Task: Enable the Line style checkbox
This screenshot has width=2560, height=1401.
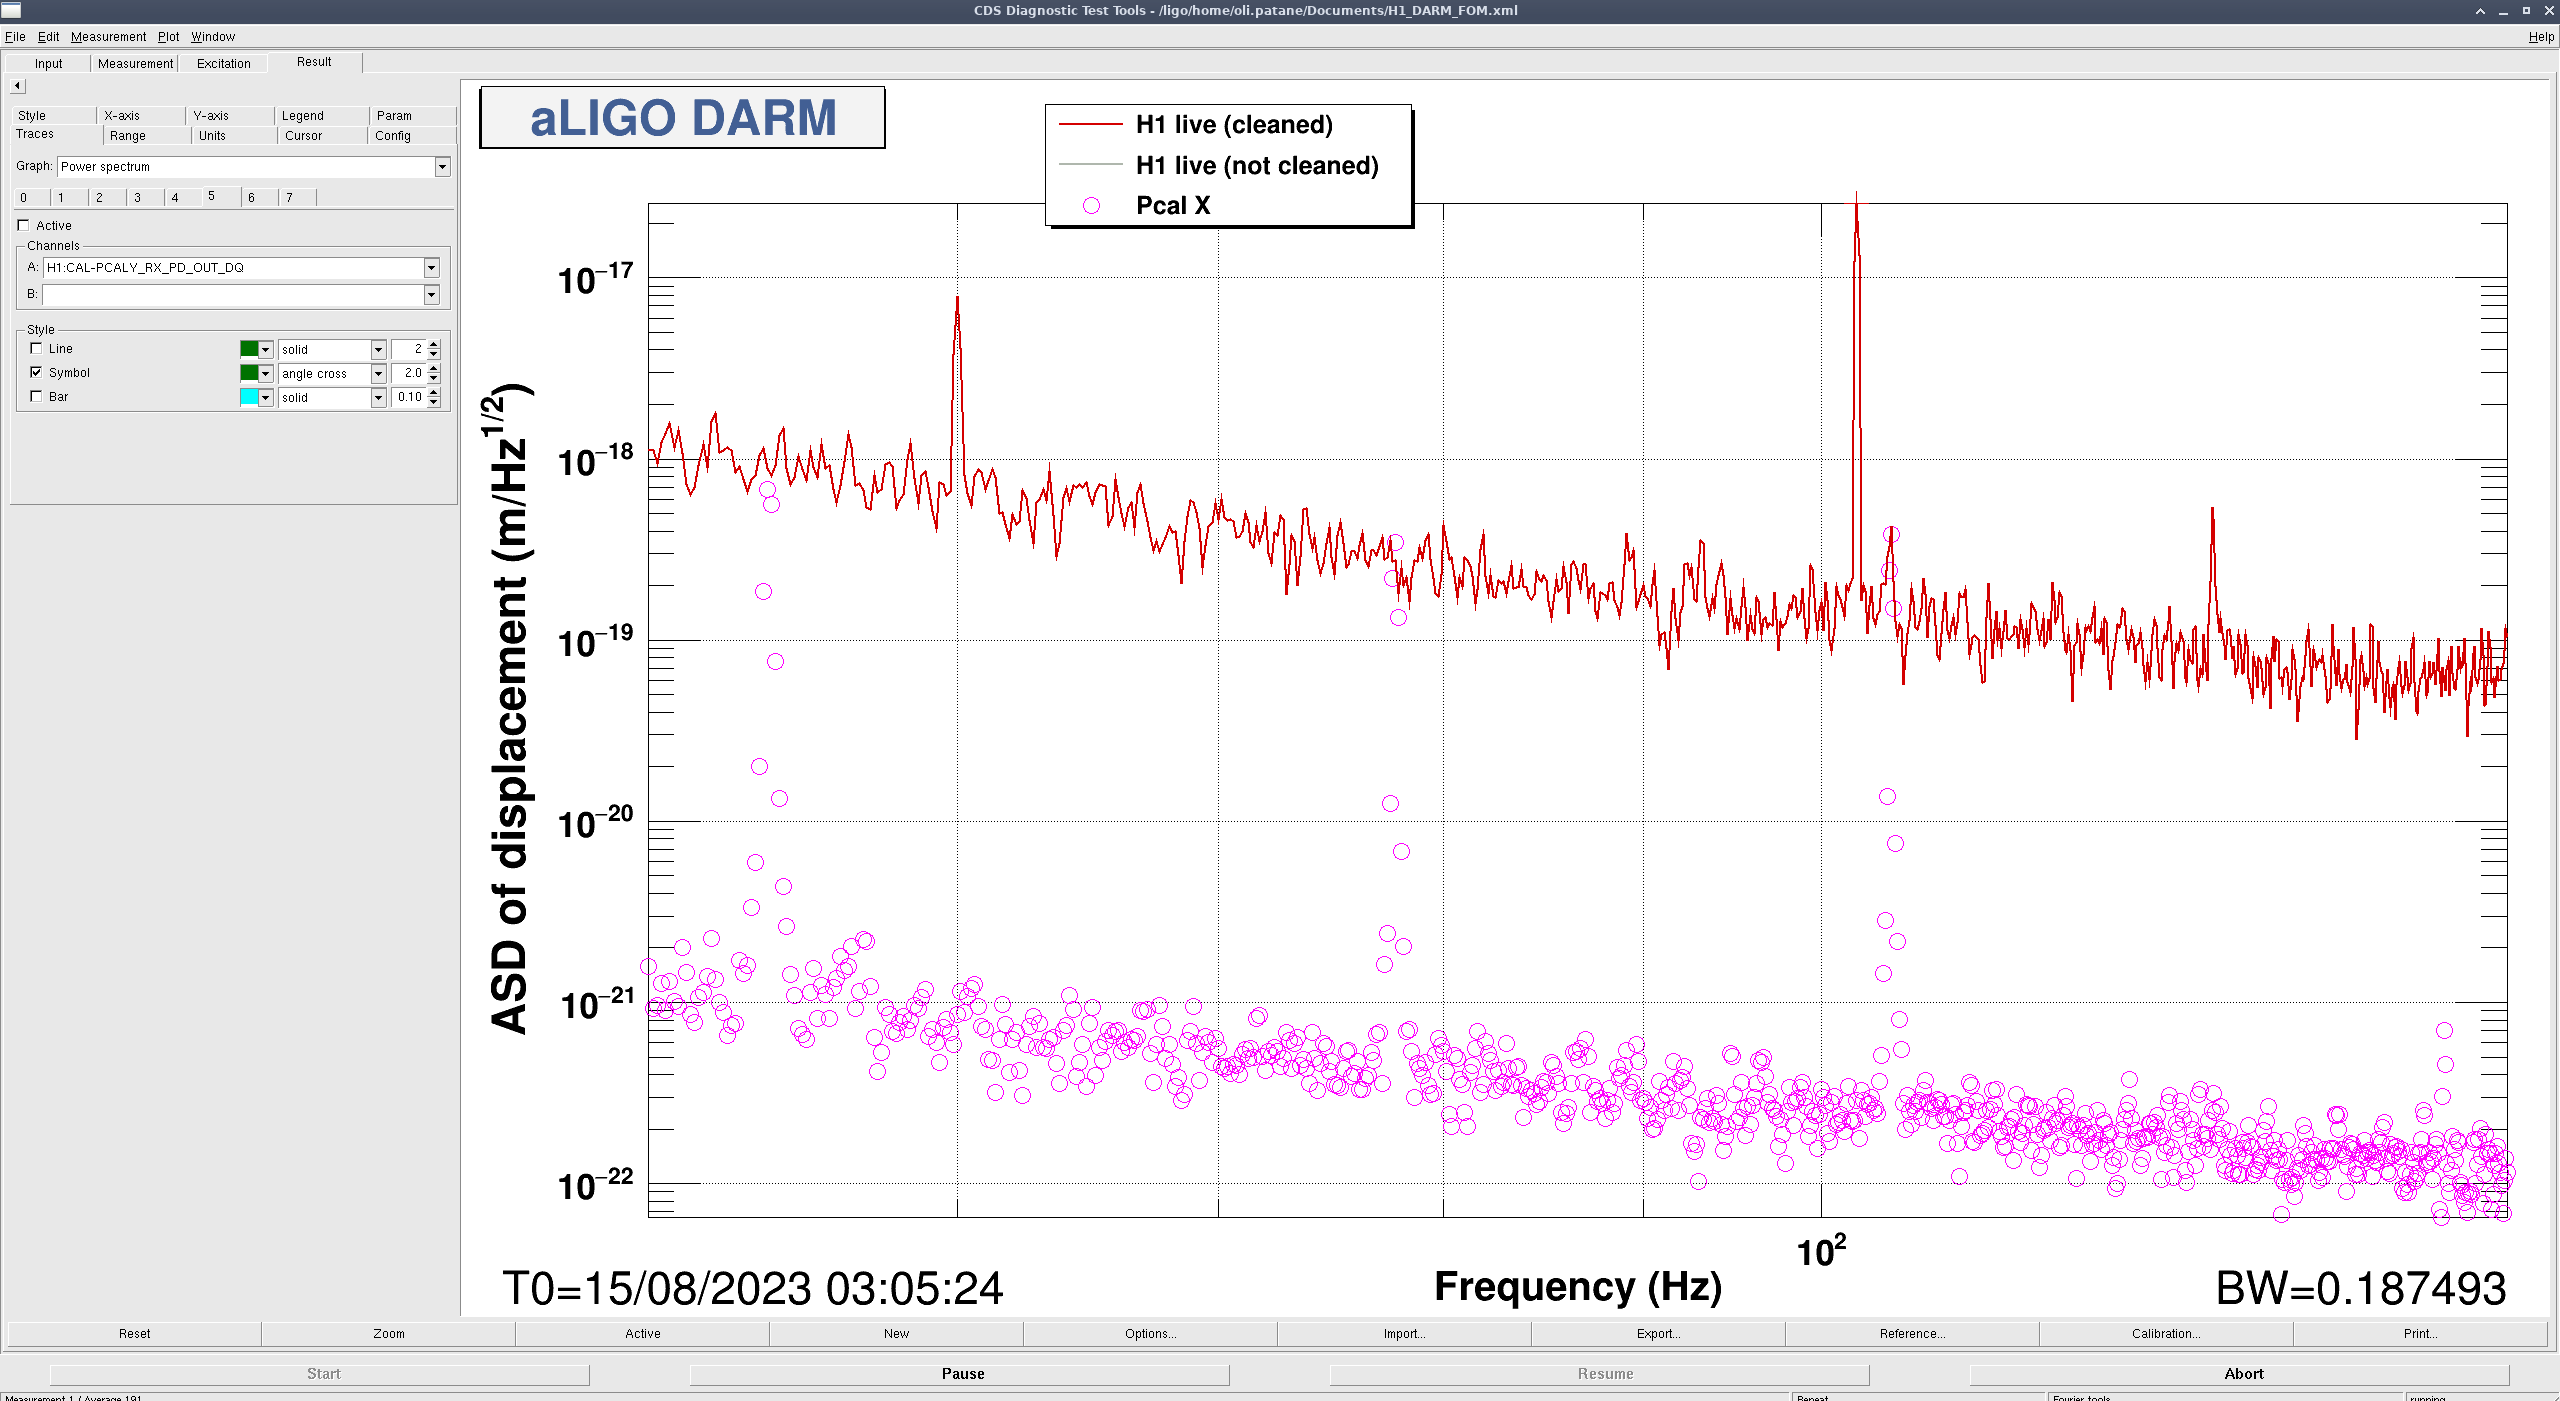Action: click(x=37, y=349)
